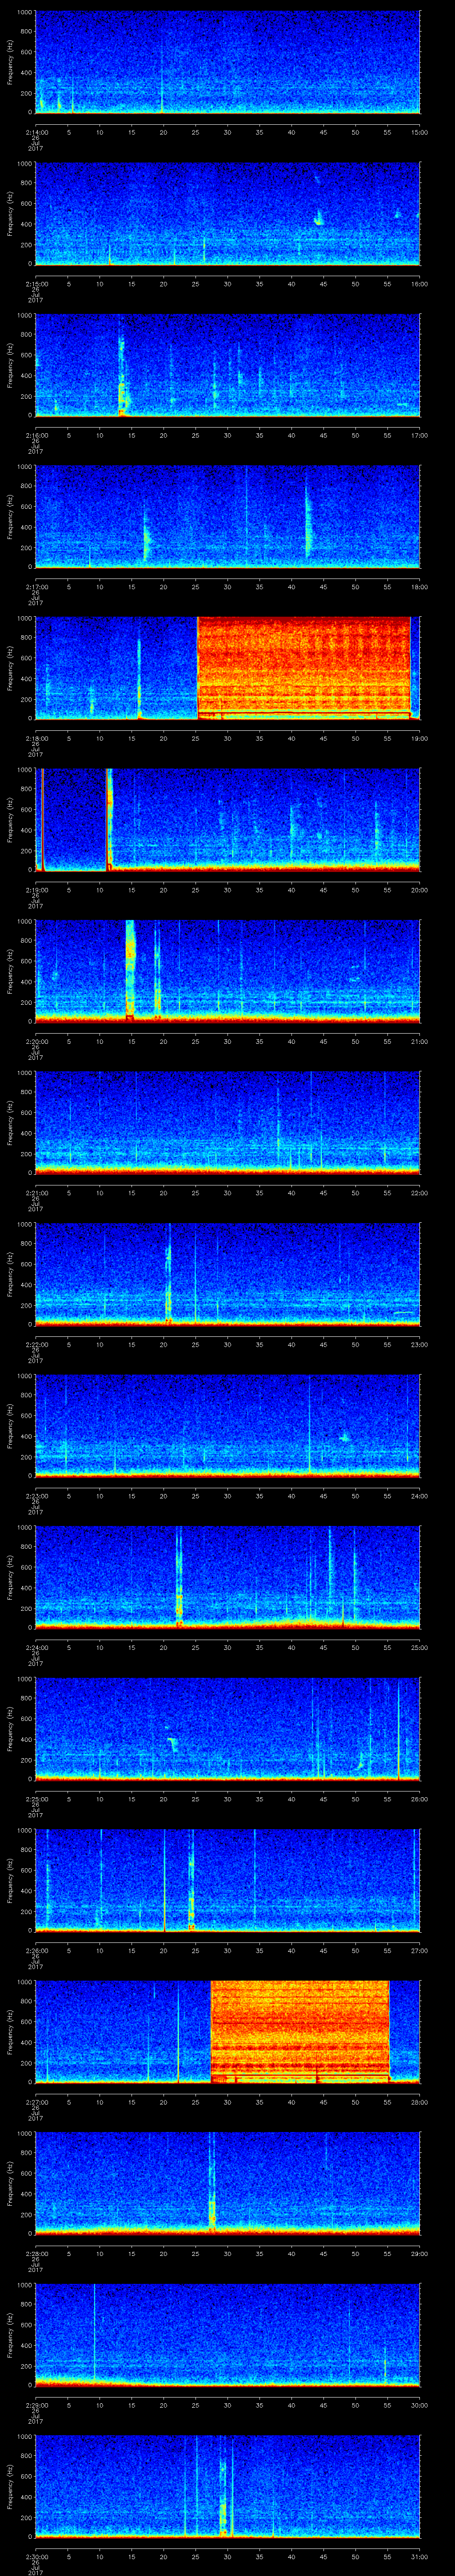The image size is (455, 2576).
Task: Click the Frequency (Hz) axis label of the top spectrogram
Action: [11, 62]
